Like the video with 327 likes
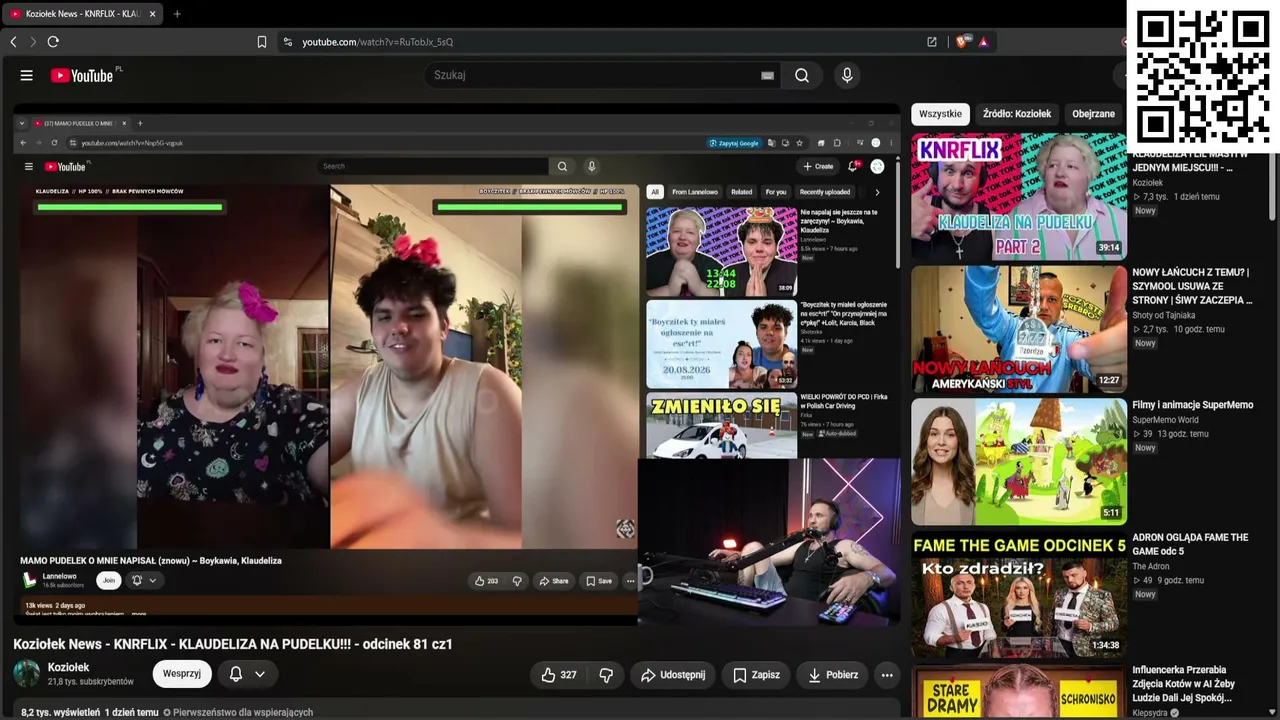 (x=559, y=675)
